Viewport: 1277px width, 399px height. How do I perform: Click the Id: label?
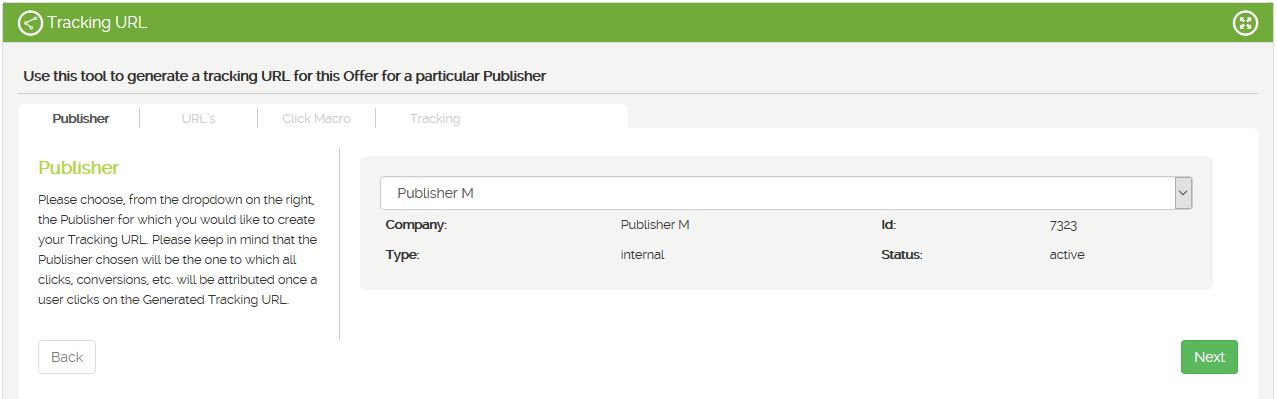tap(889, 225)
